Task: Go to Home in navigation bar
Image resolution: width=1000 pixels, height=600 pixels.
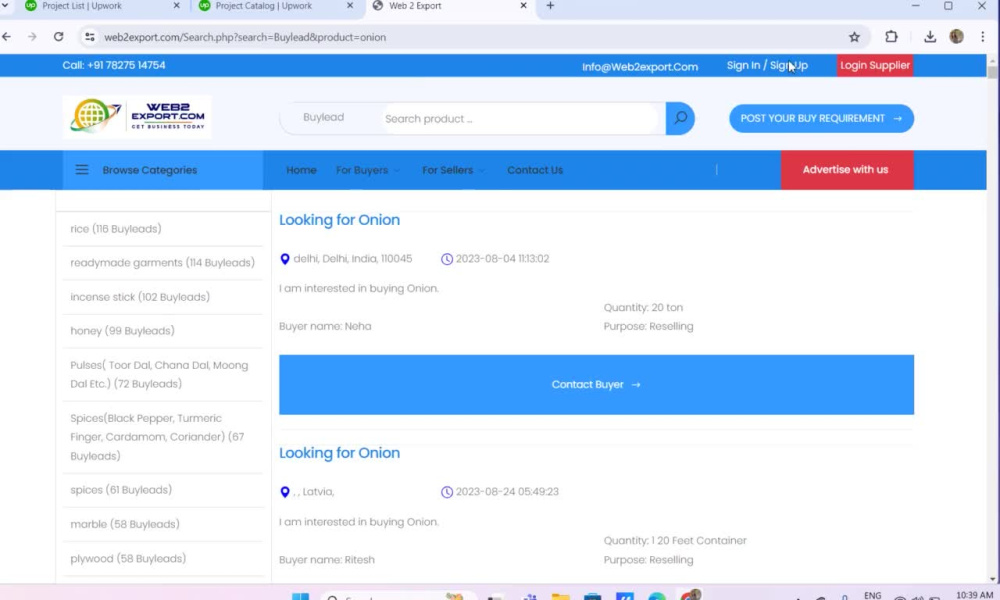Action: [301, 170]
